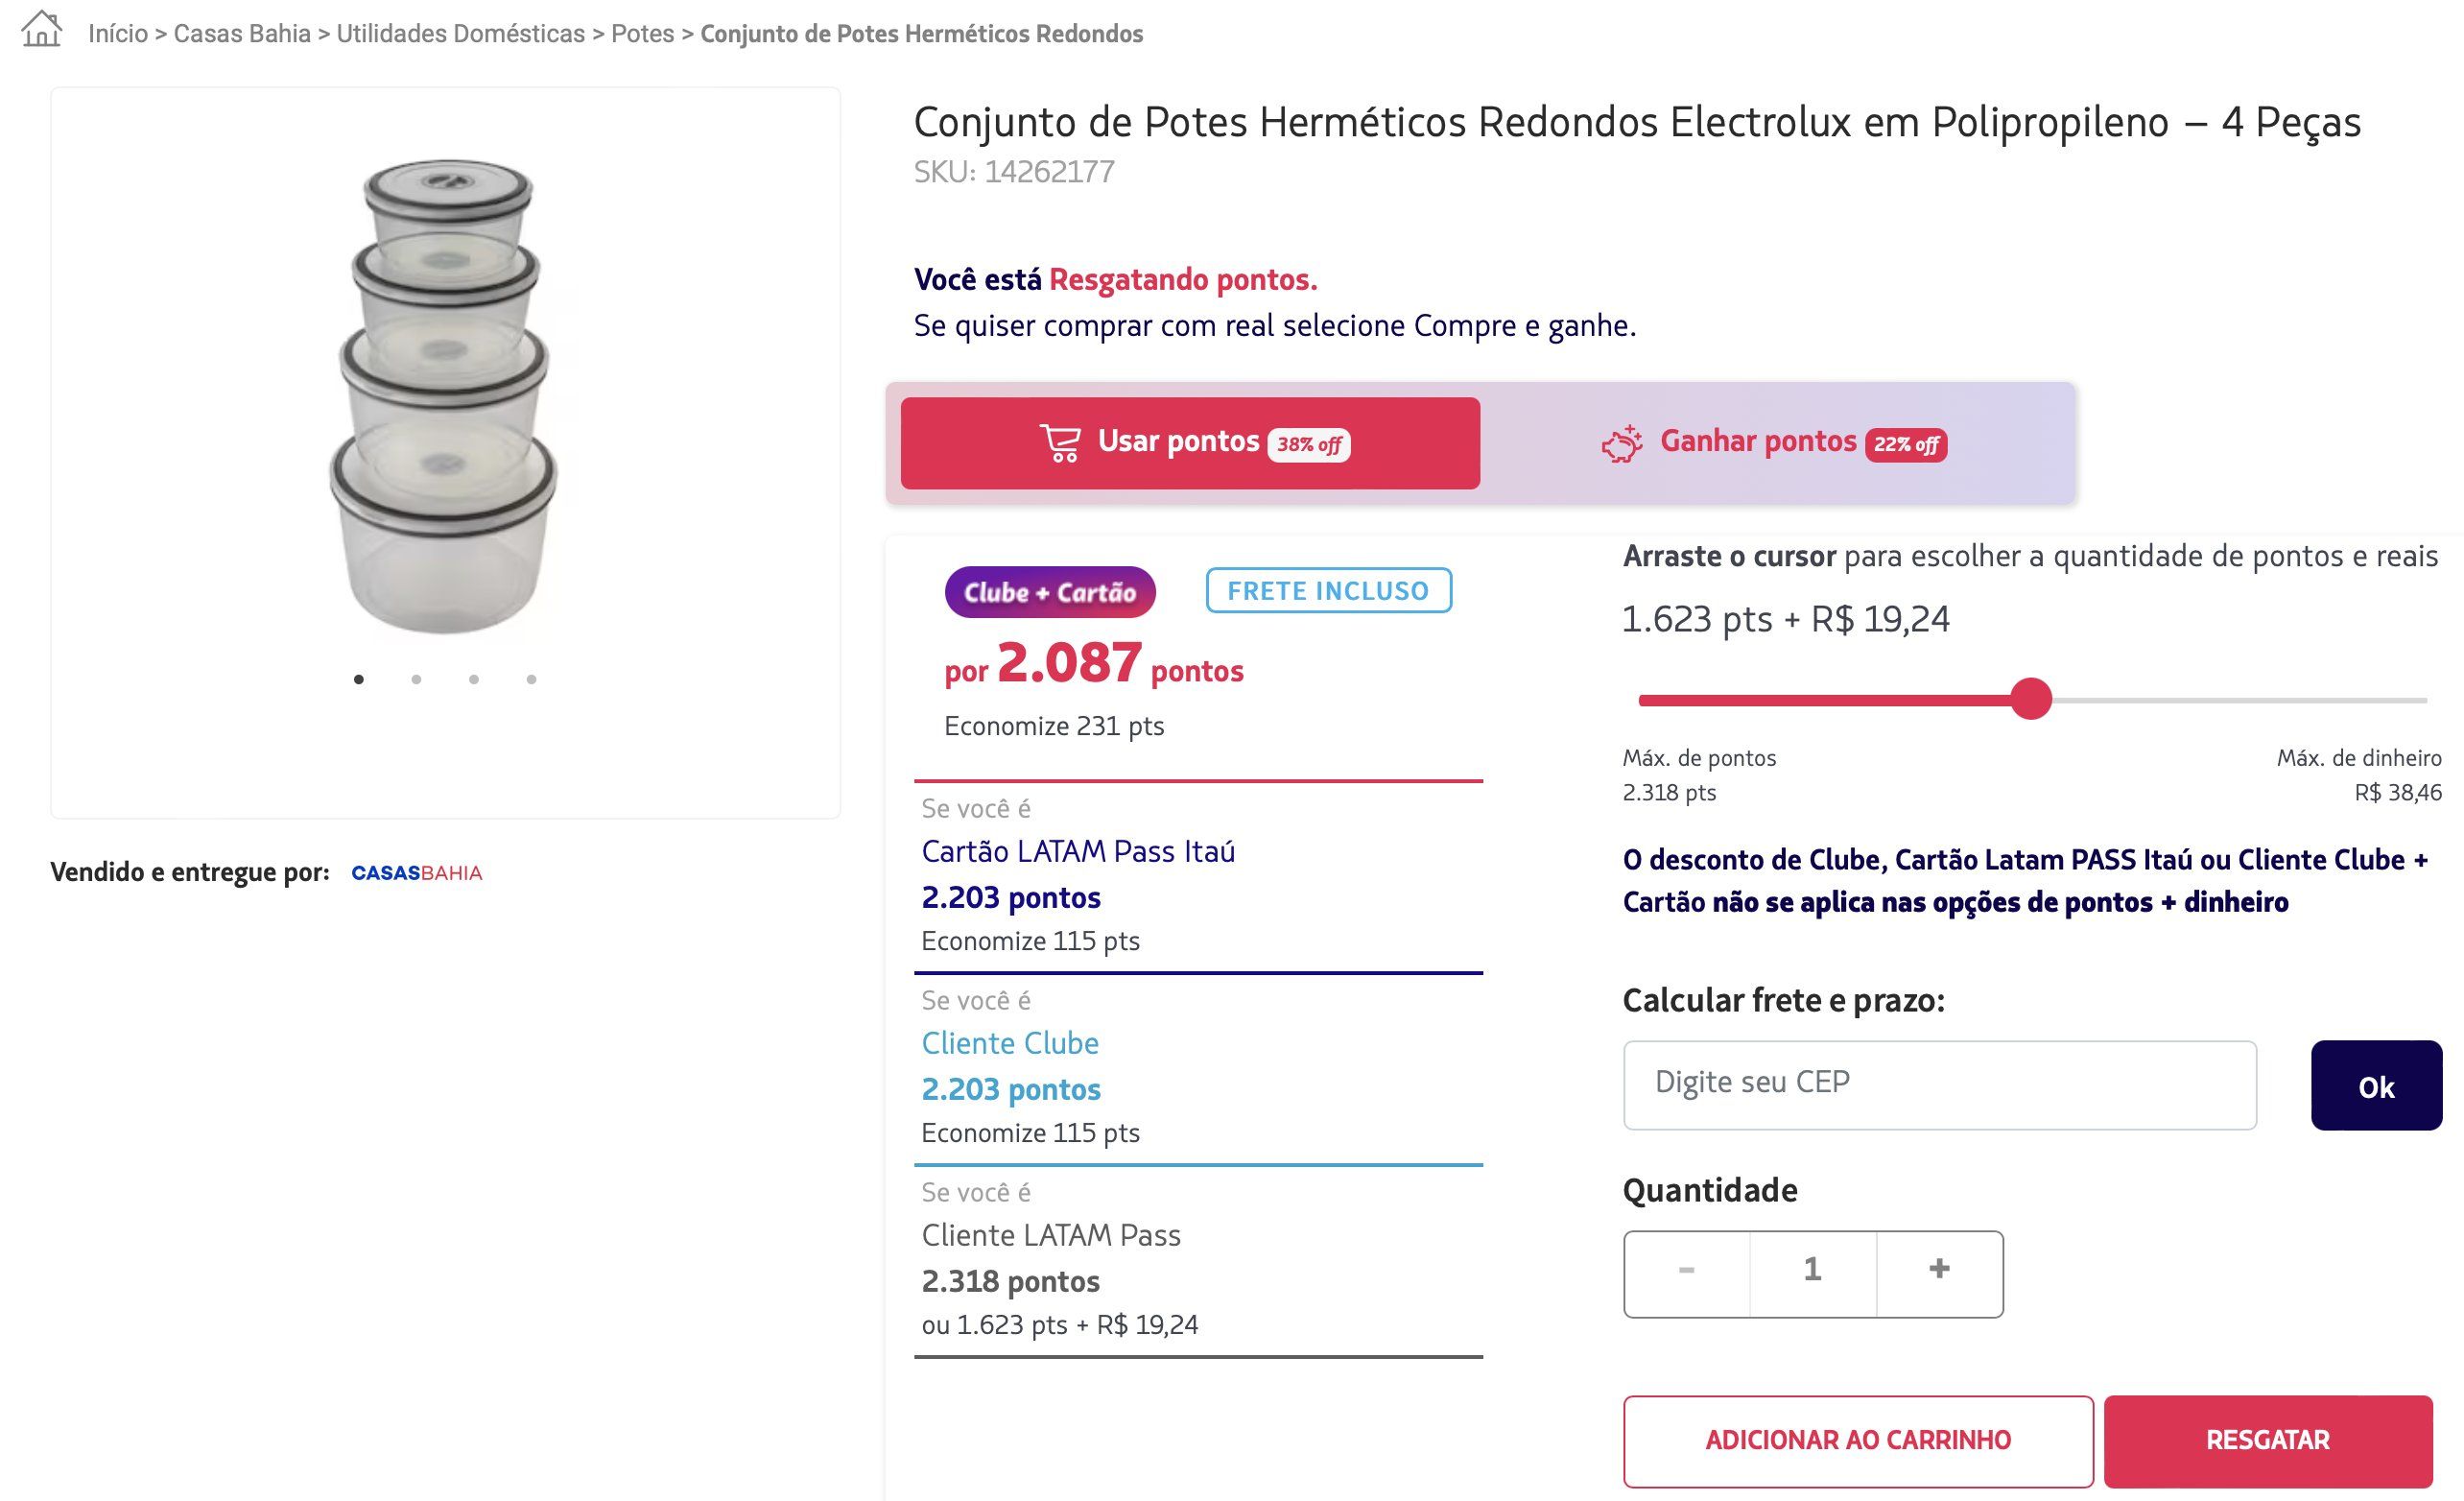Decrease quantity with the minus button
Viewport: 2464px width, 1501px height.
click(x=1687, y=1272)
